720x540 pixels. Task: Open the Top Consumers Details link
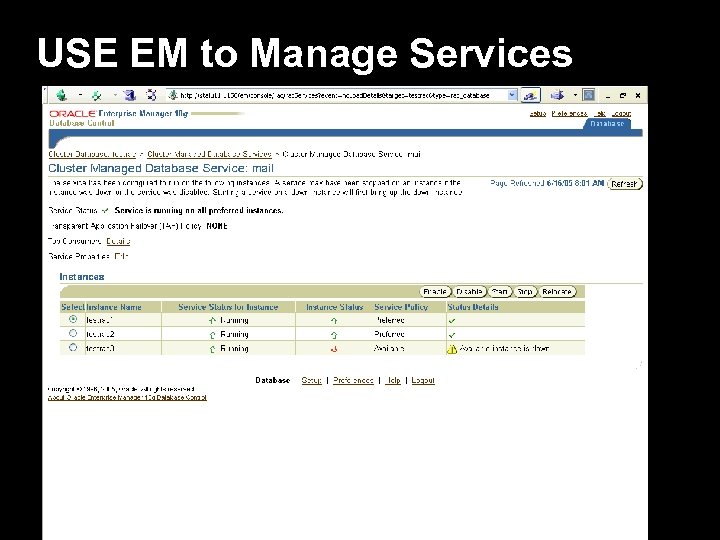coord(118,241)
